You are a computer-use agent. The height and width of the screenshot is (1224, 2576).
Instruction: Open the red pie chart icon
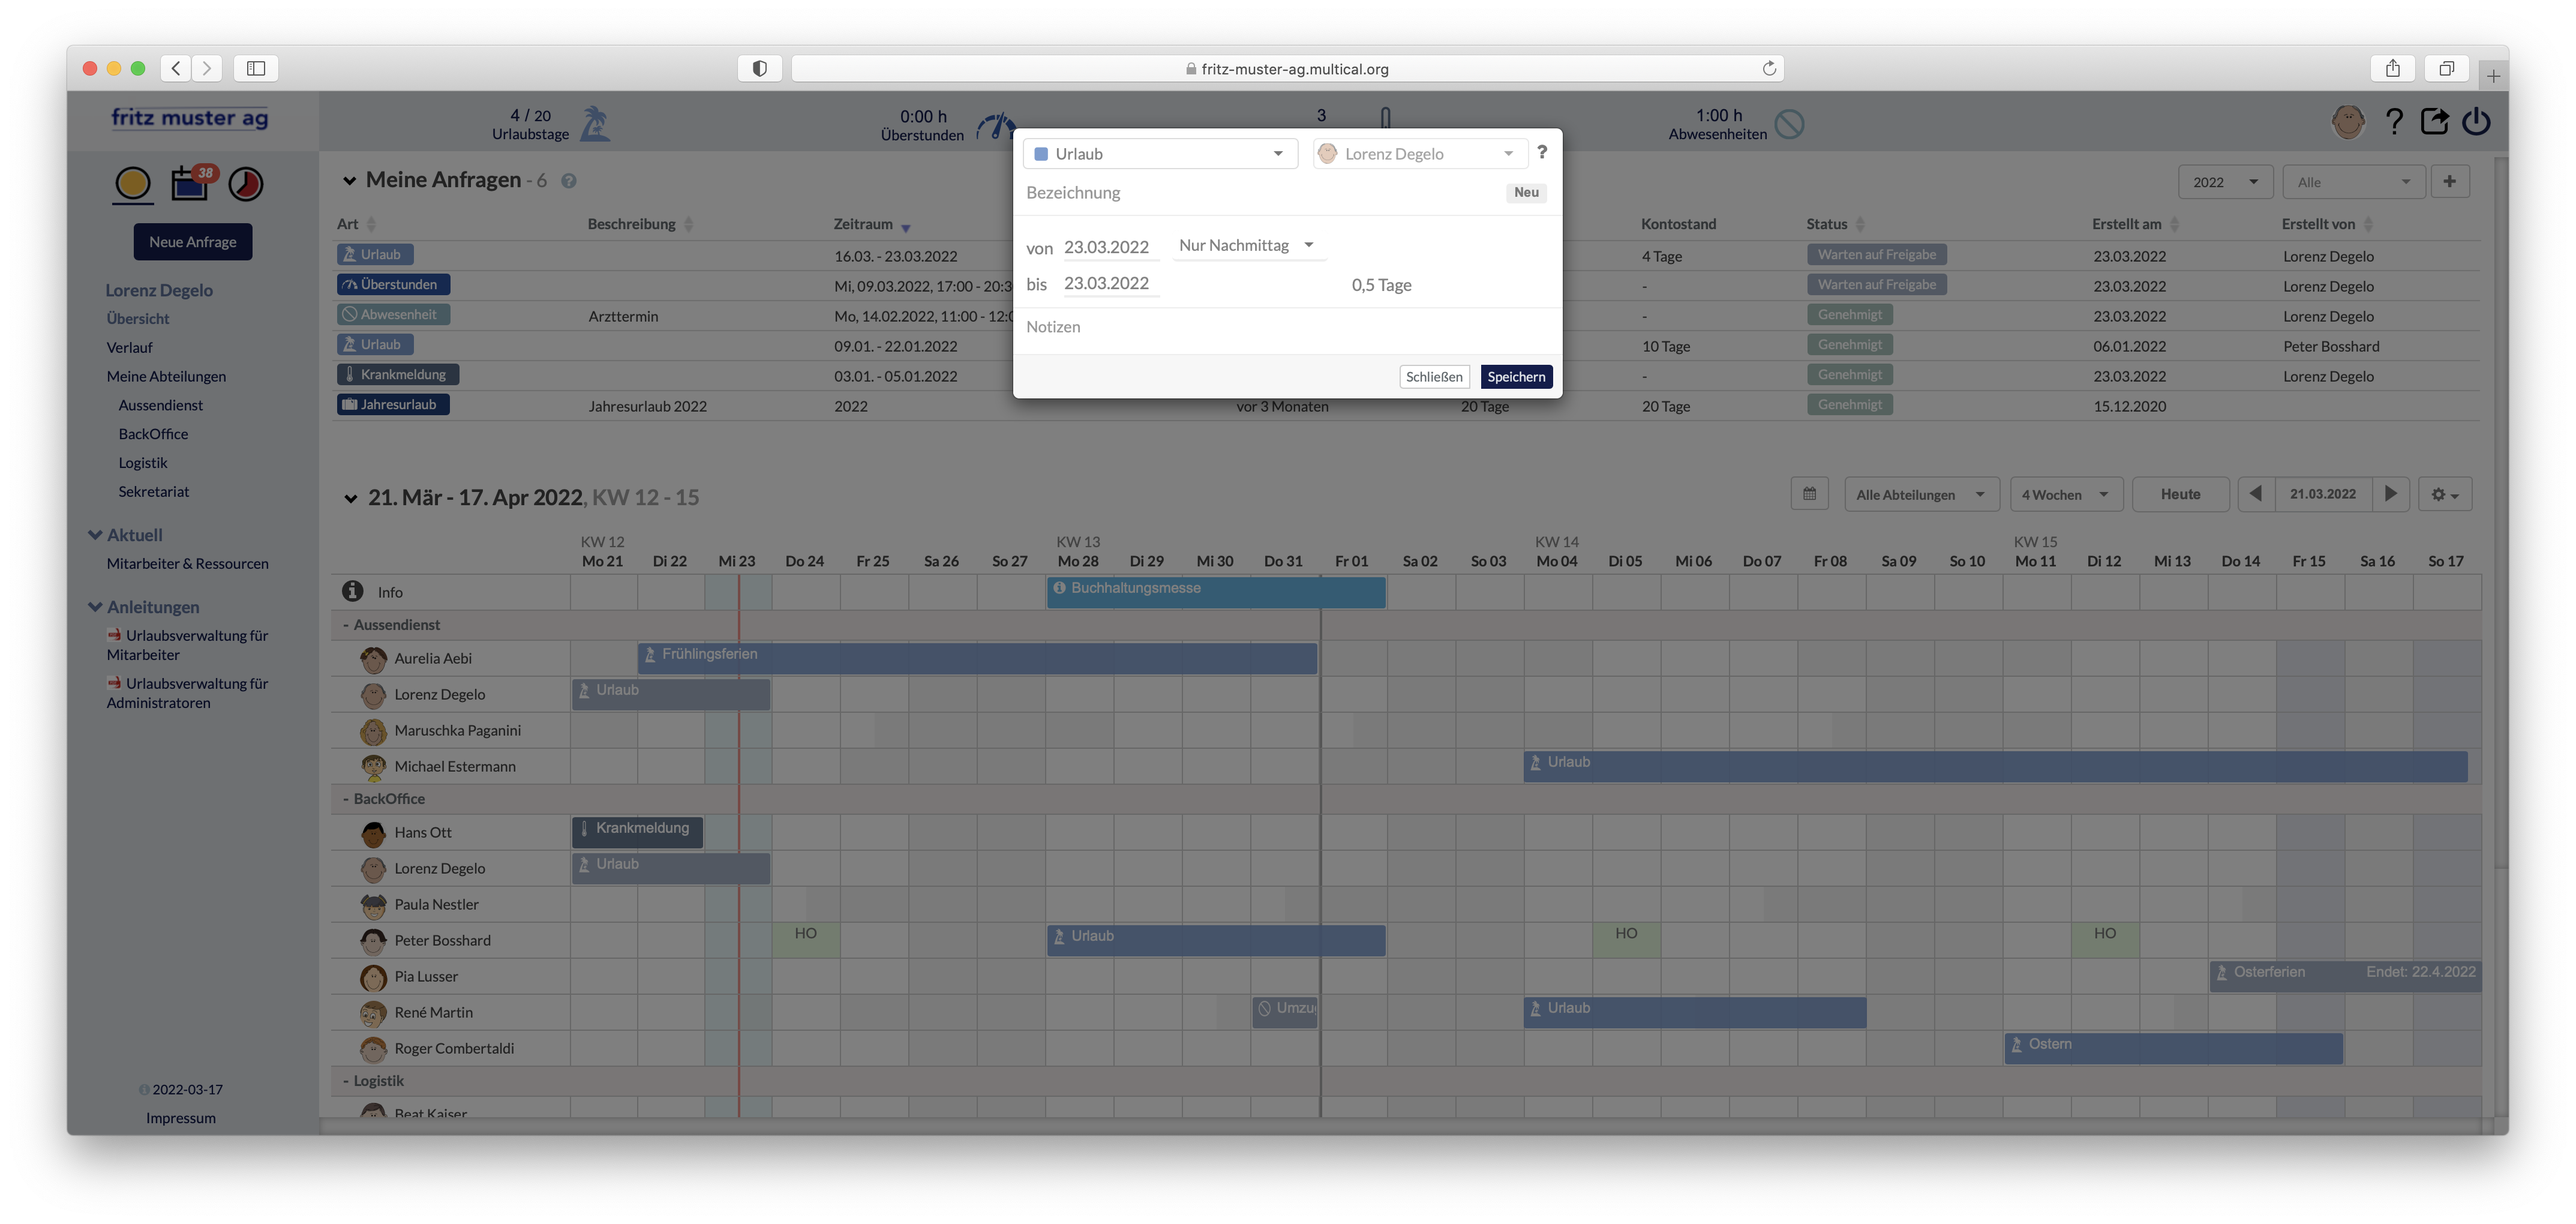(x=246, y=183)
